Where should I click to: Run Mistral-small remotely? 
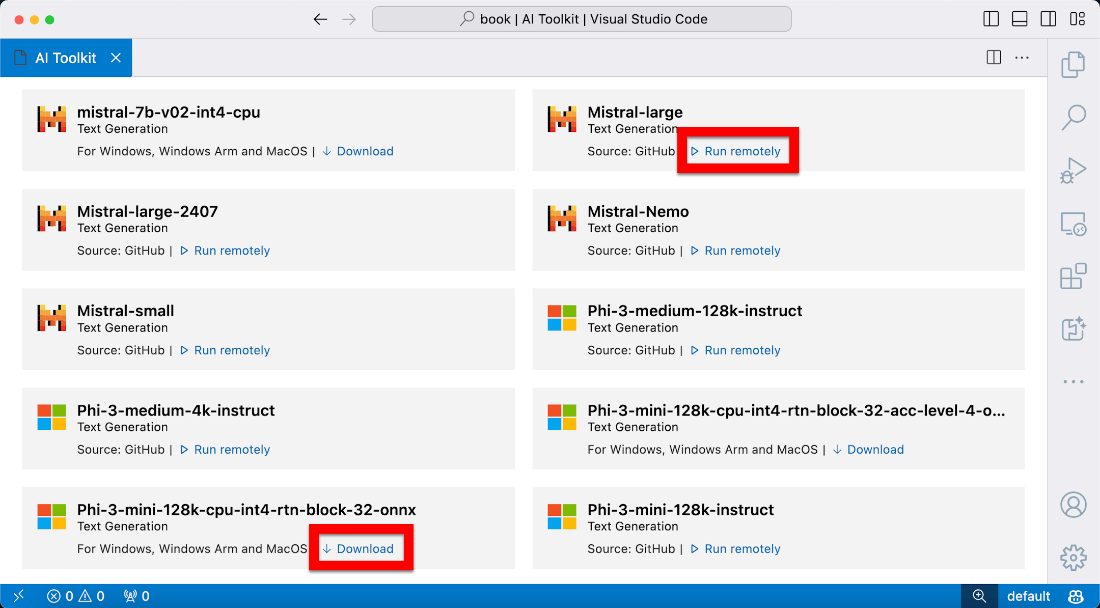tap(225, 350)
